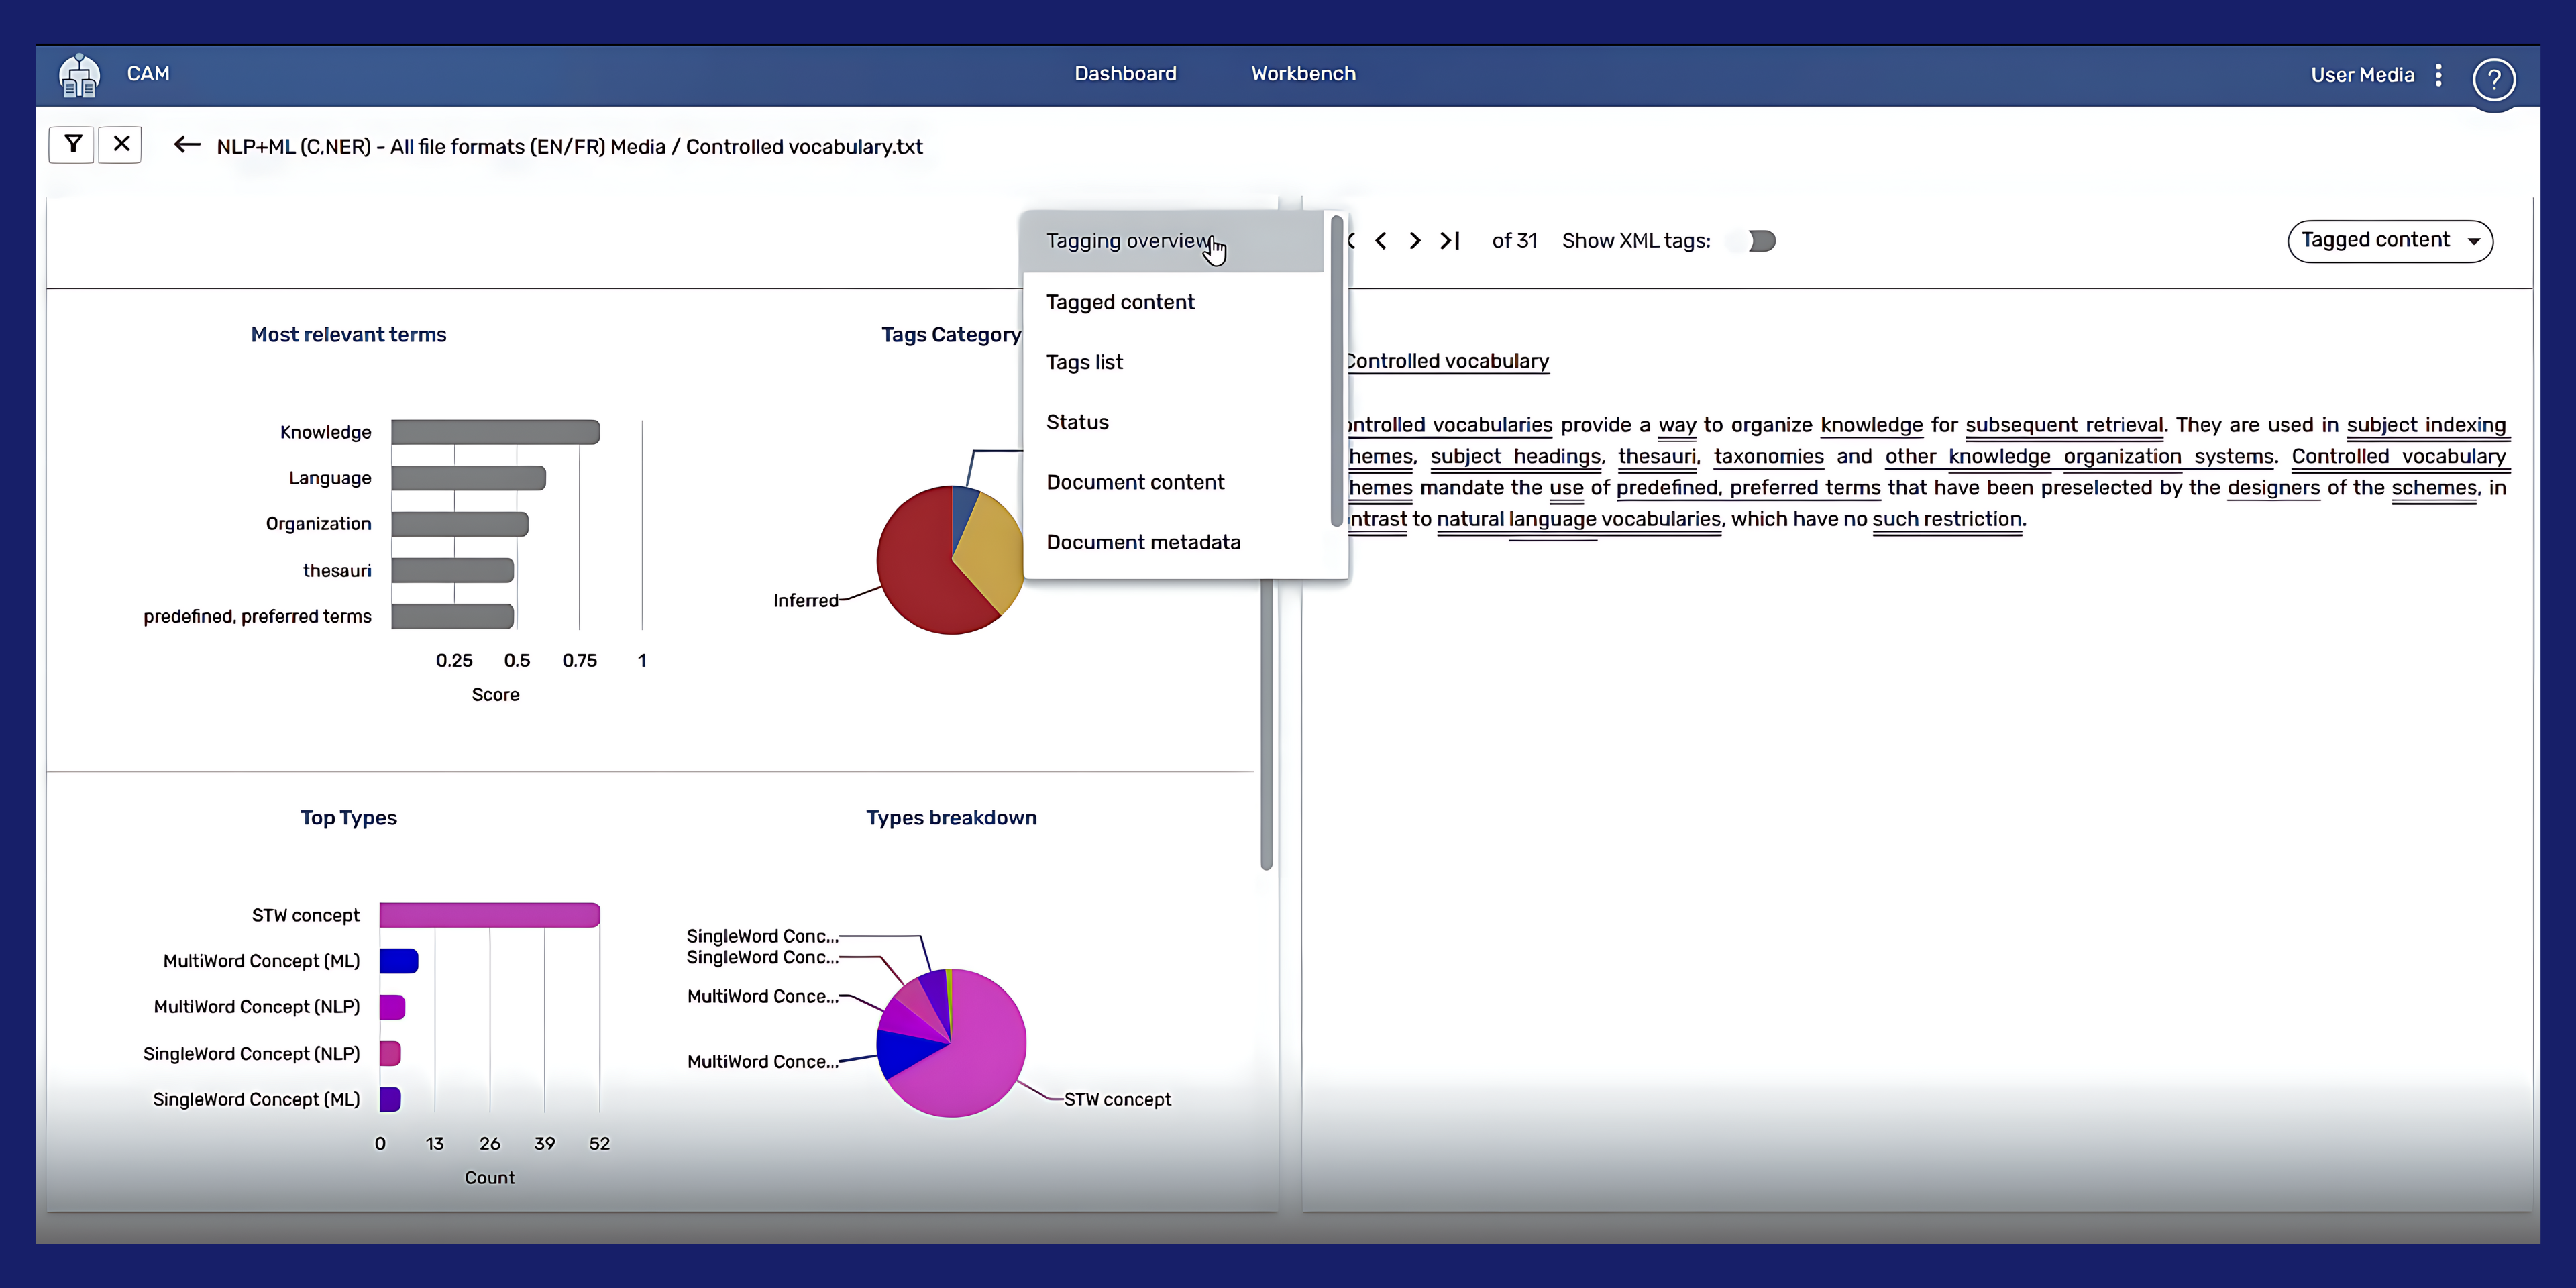This screenshot has width=2576, height=1288.
Task: Click the User Media label
Action: (2362, 75)
